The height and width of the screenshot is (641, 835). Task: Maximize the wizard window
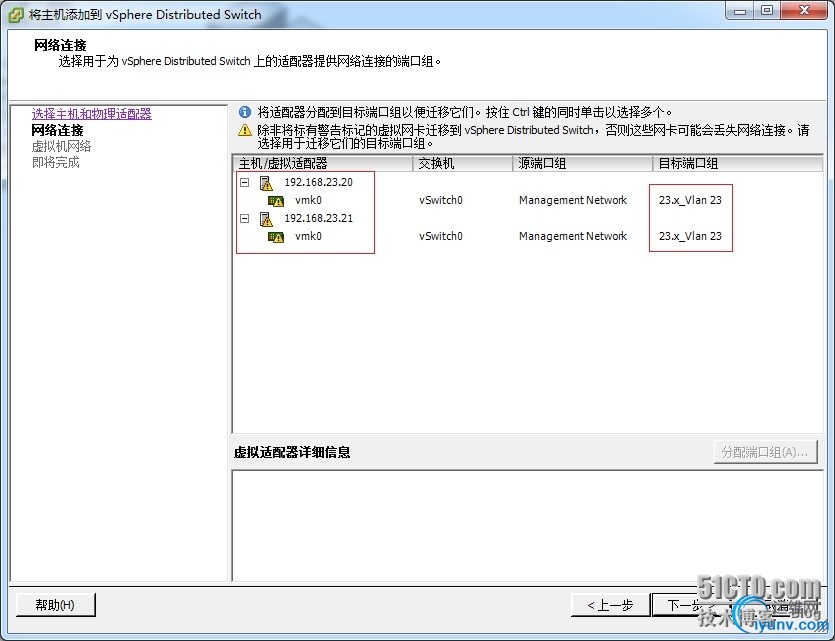[767, 11]
